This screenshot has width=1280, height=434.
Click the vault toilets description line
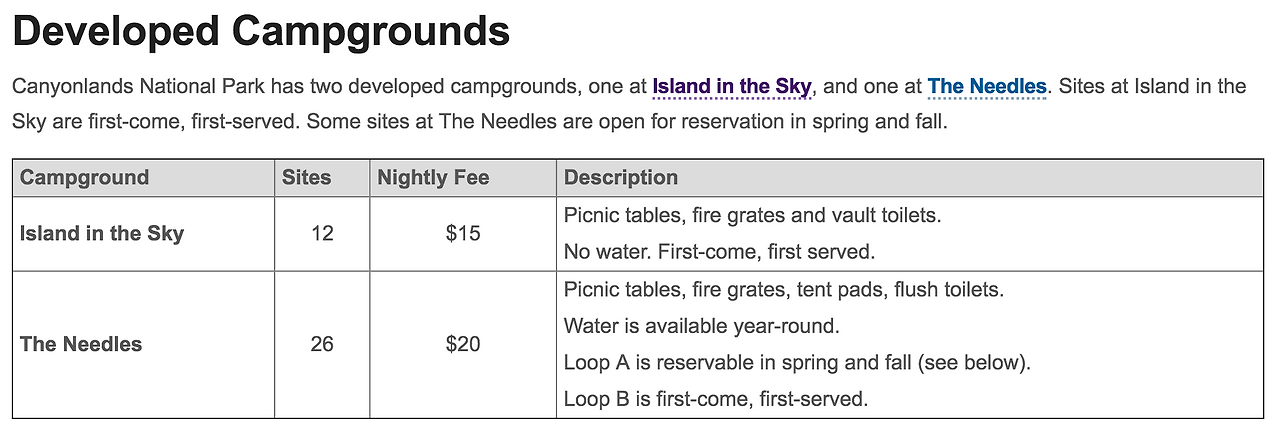[x=753, y=215]
